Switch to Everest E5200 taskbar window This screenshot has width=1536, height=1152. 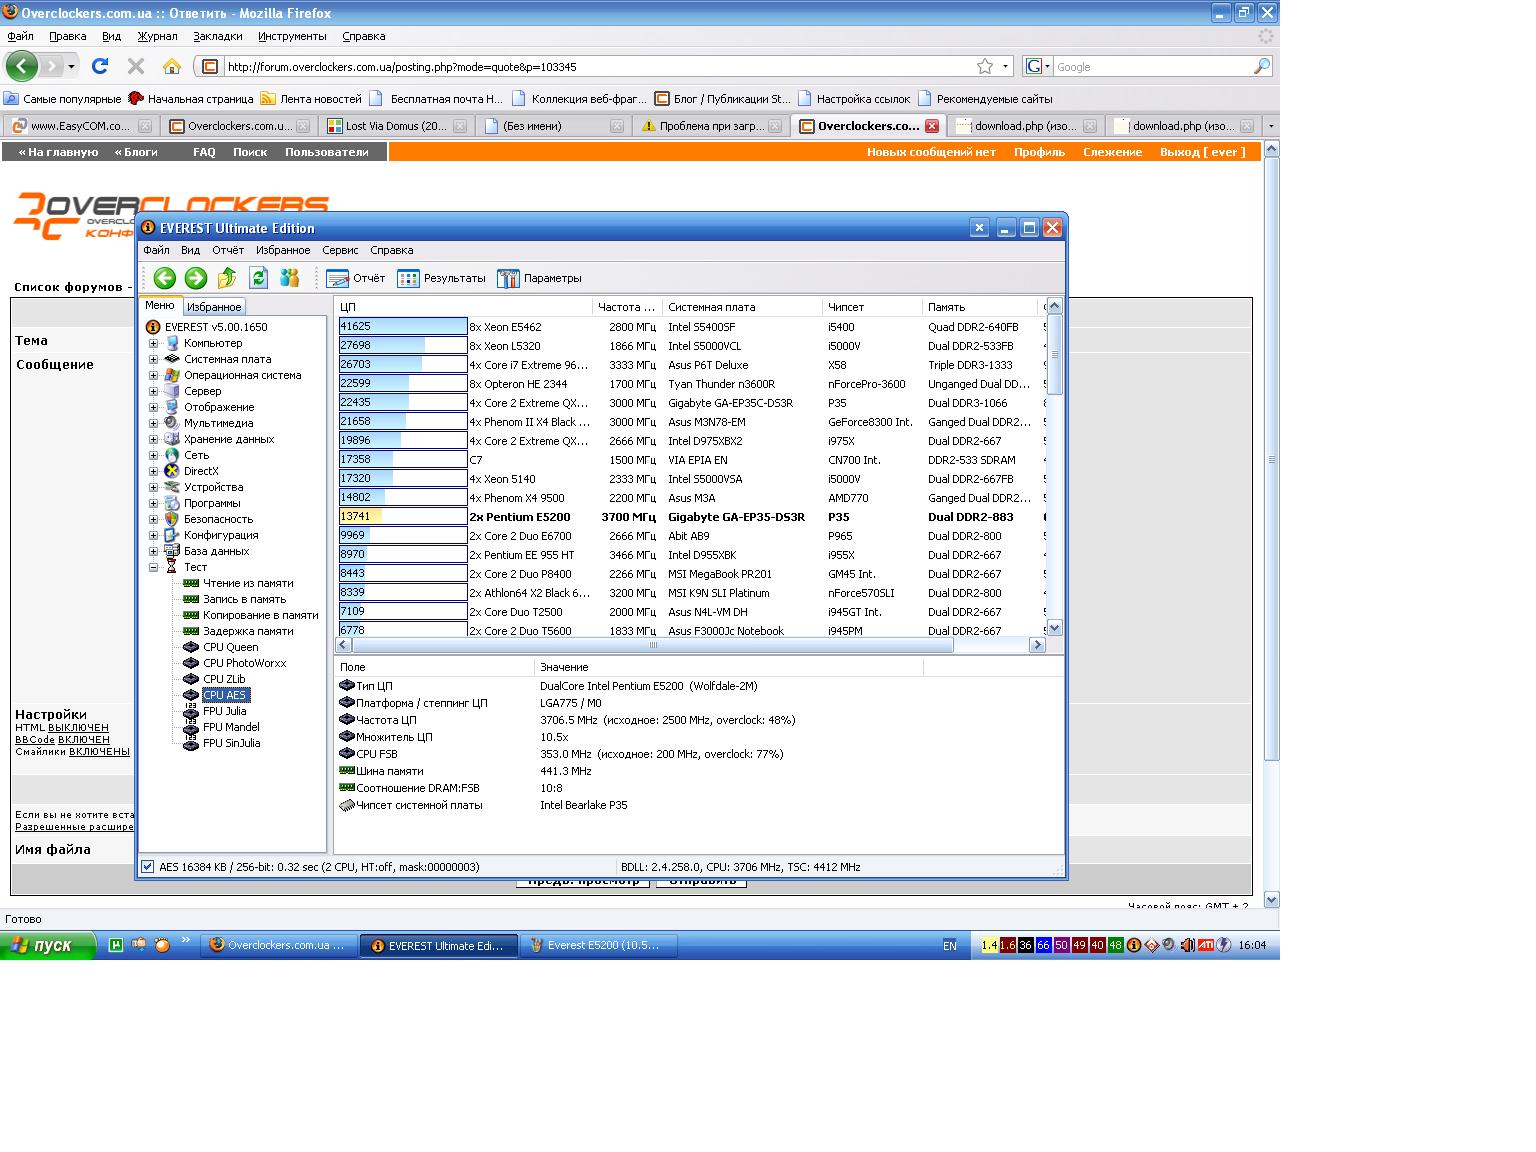[x=599, y=945]
